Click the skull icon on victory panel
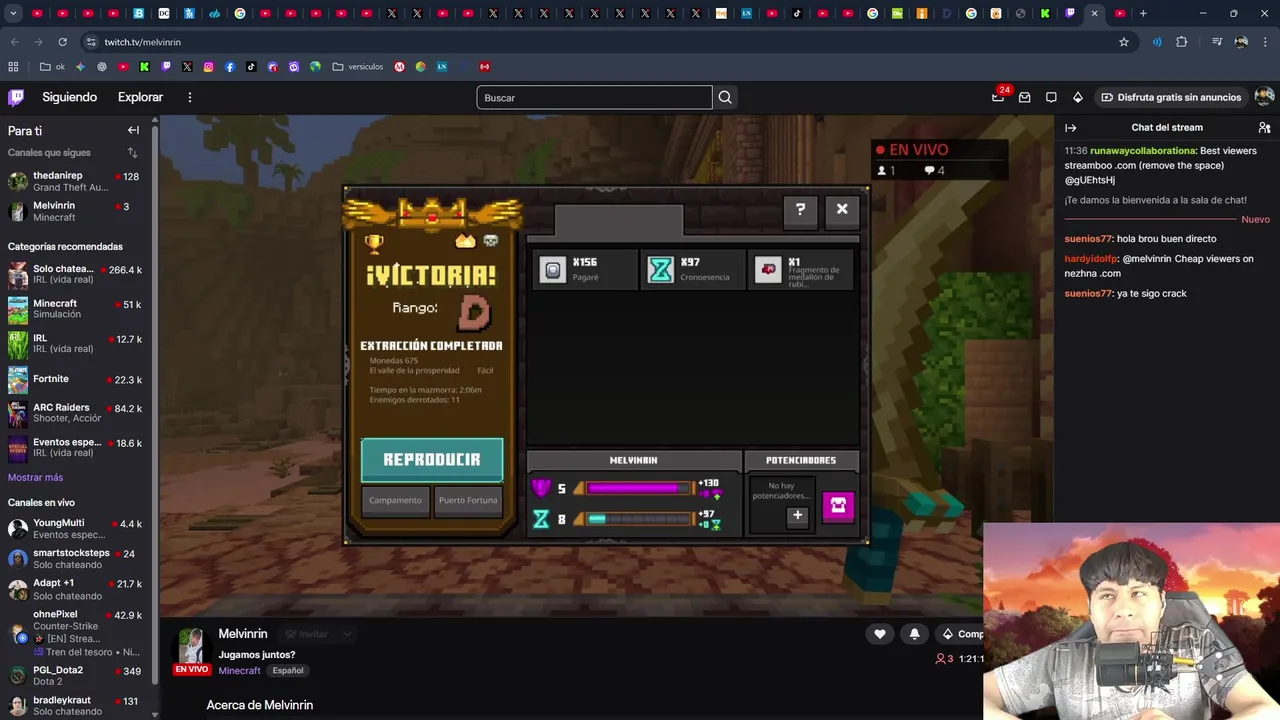 tap(491, 241)
